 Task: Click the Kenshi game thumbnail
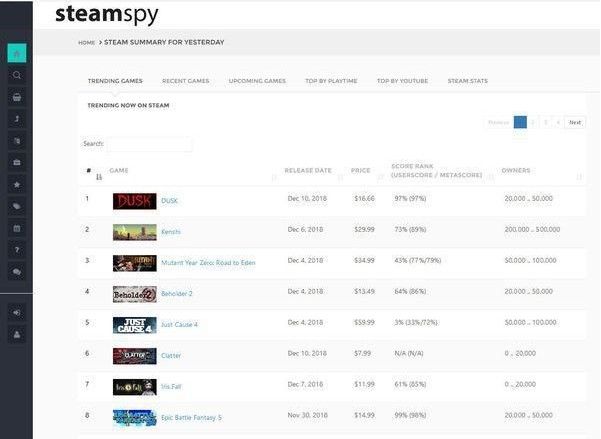(135, 232)
